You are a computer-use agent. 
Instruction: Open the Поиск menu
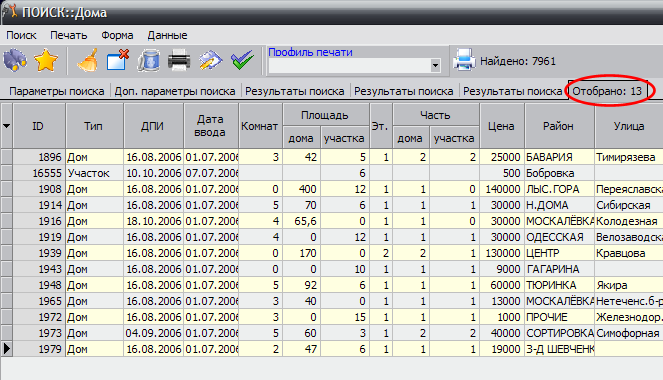21,35
